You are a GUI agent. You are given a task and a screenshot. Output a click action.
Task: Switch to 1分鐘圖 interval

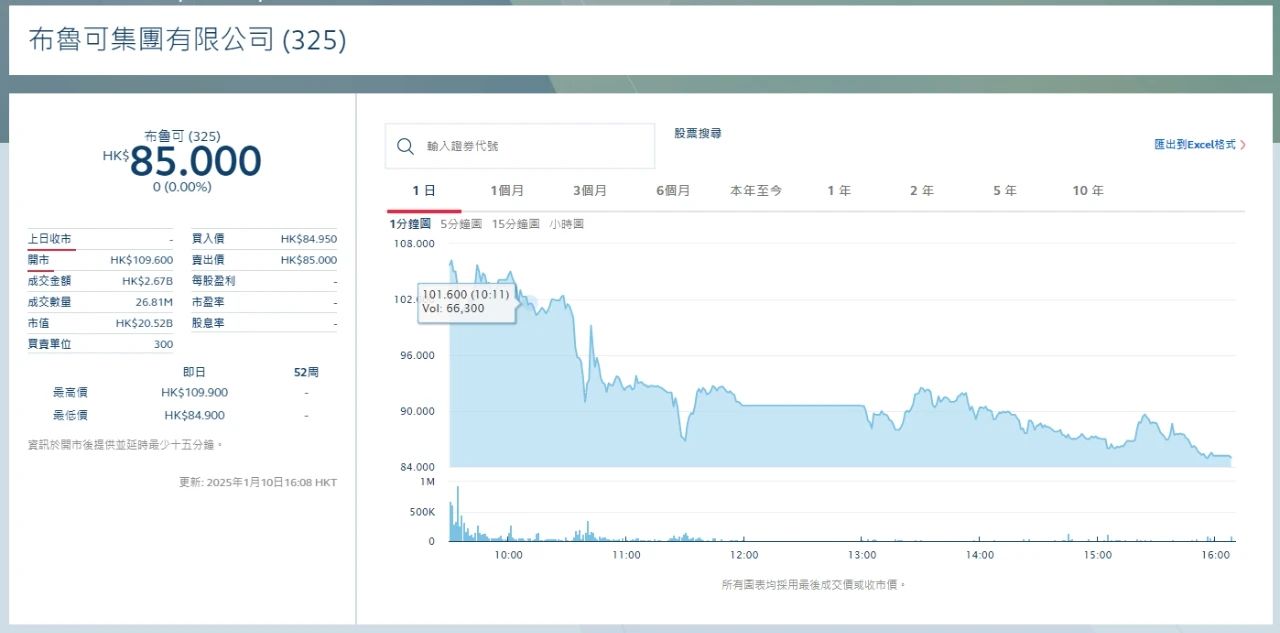tap(410, 224)
